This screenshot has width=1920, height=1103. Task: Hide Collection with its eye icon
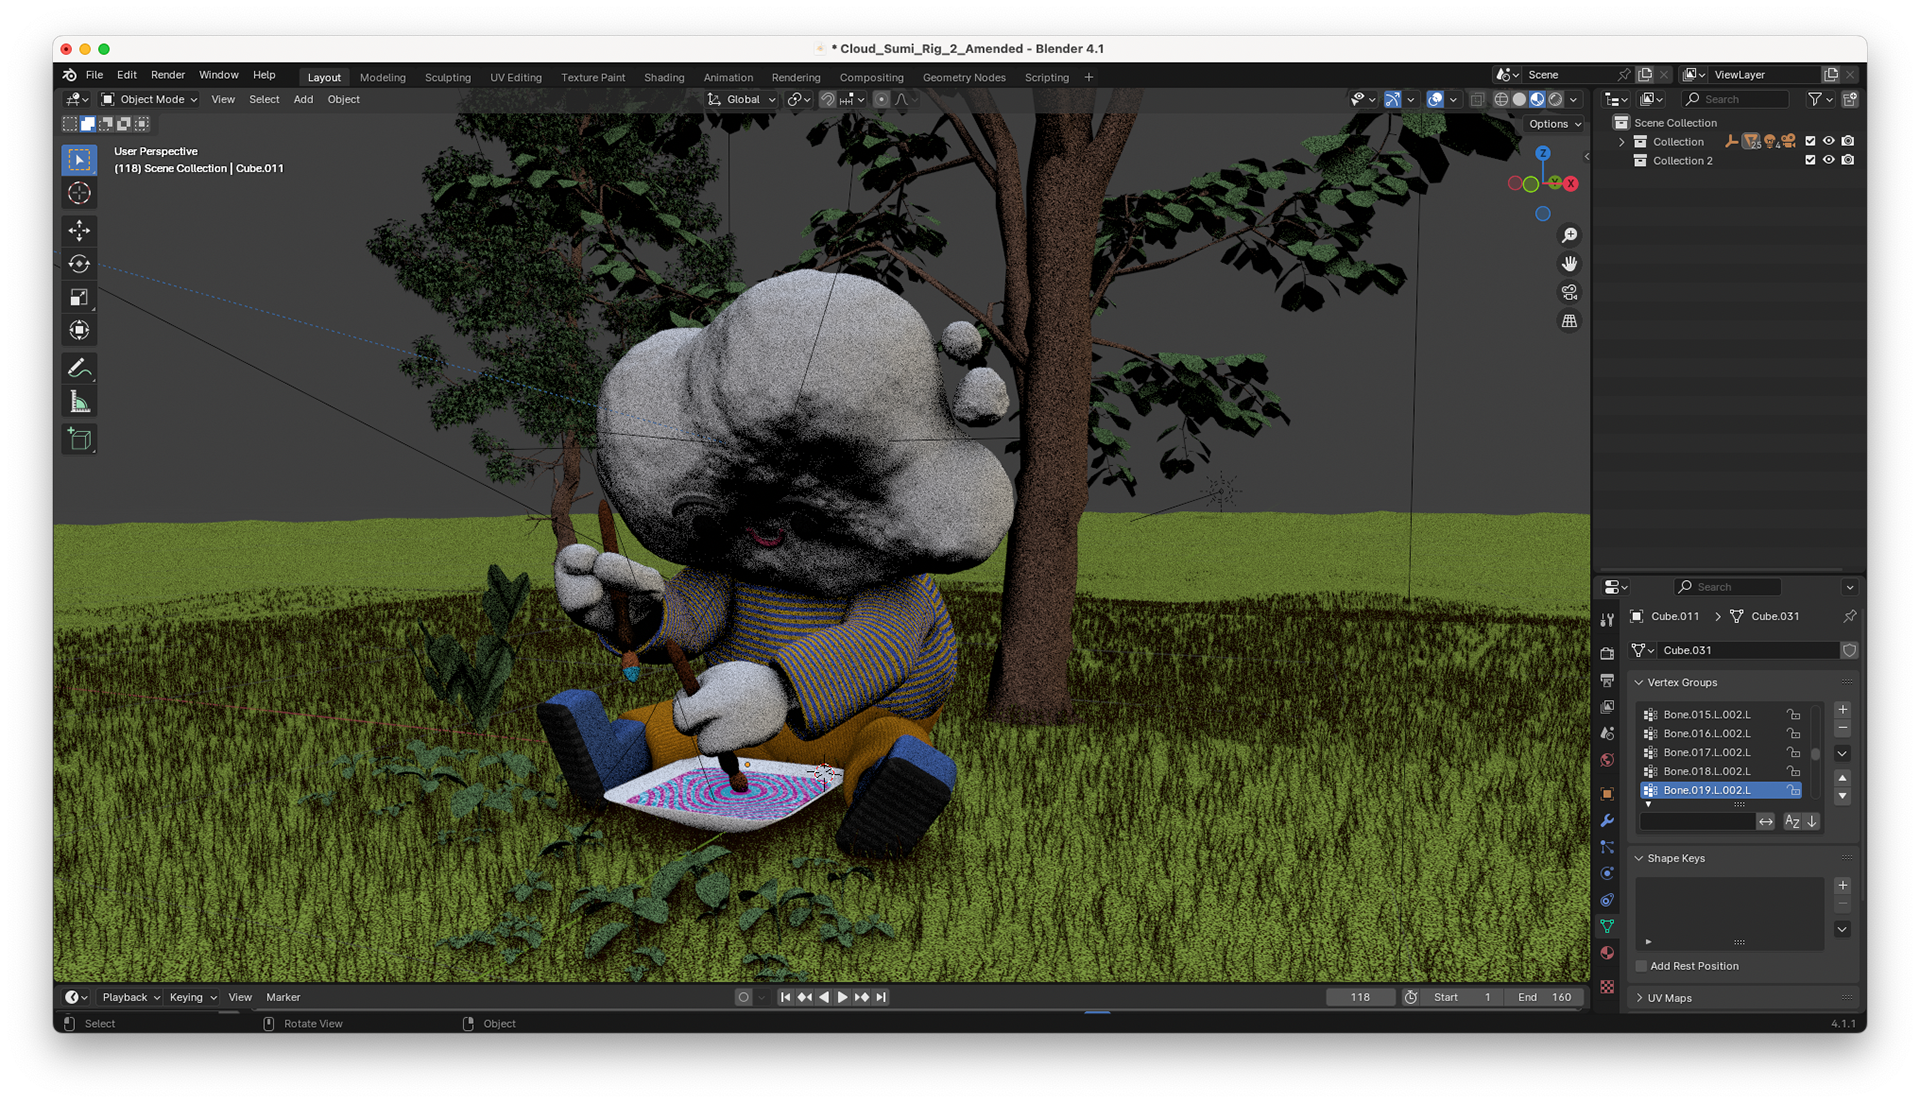point(1829,141)
